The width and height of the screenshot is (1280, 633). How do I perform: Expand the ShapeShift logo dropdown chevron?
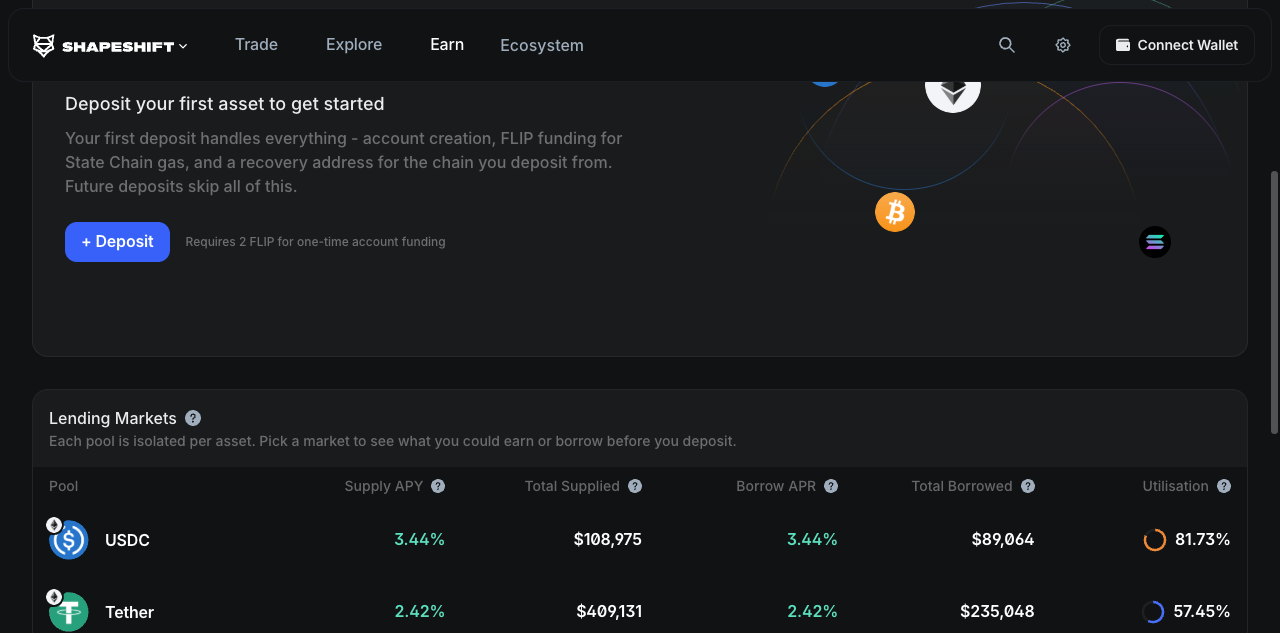[x=183, y=46]
